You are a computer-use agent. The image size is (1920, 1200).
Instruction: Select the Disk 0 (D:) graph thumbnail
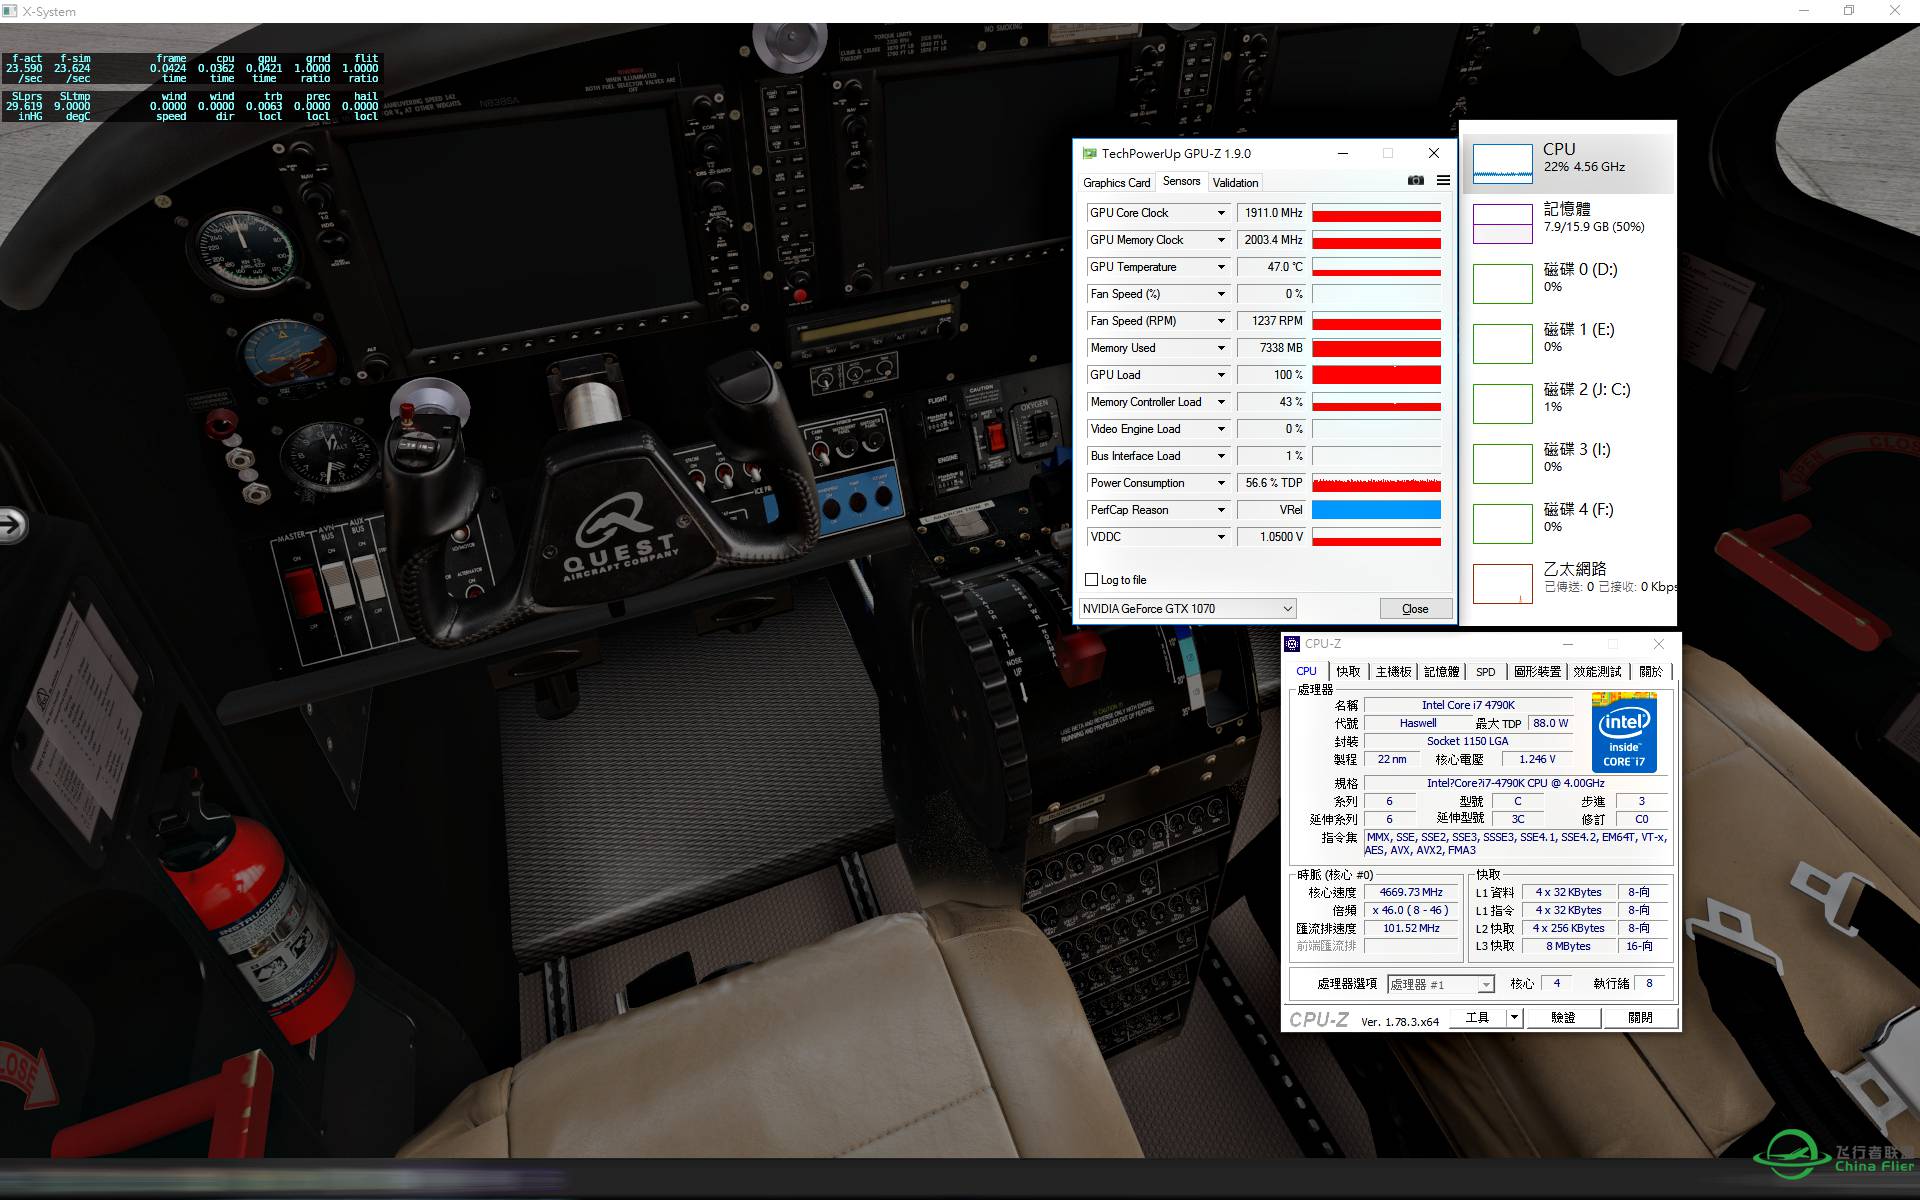point(1502,283)
